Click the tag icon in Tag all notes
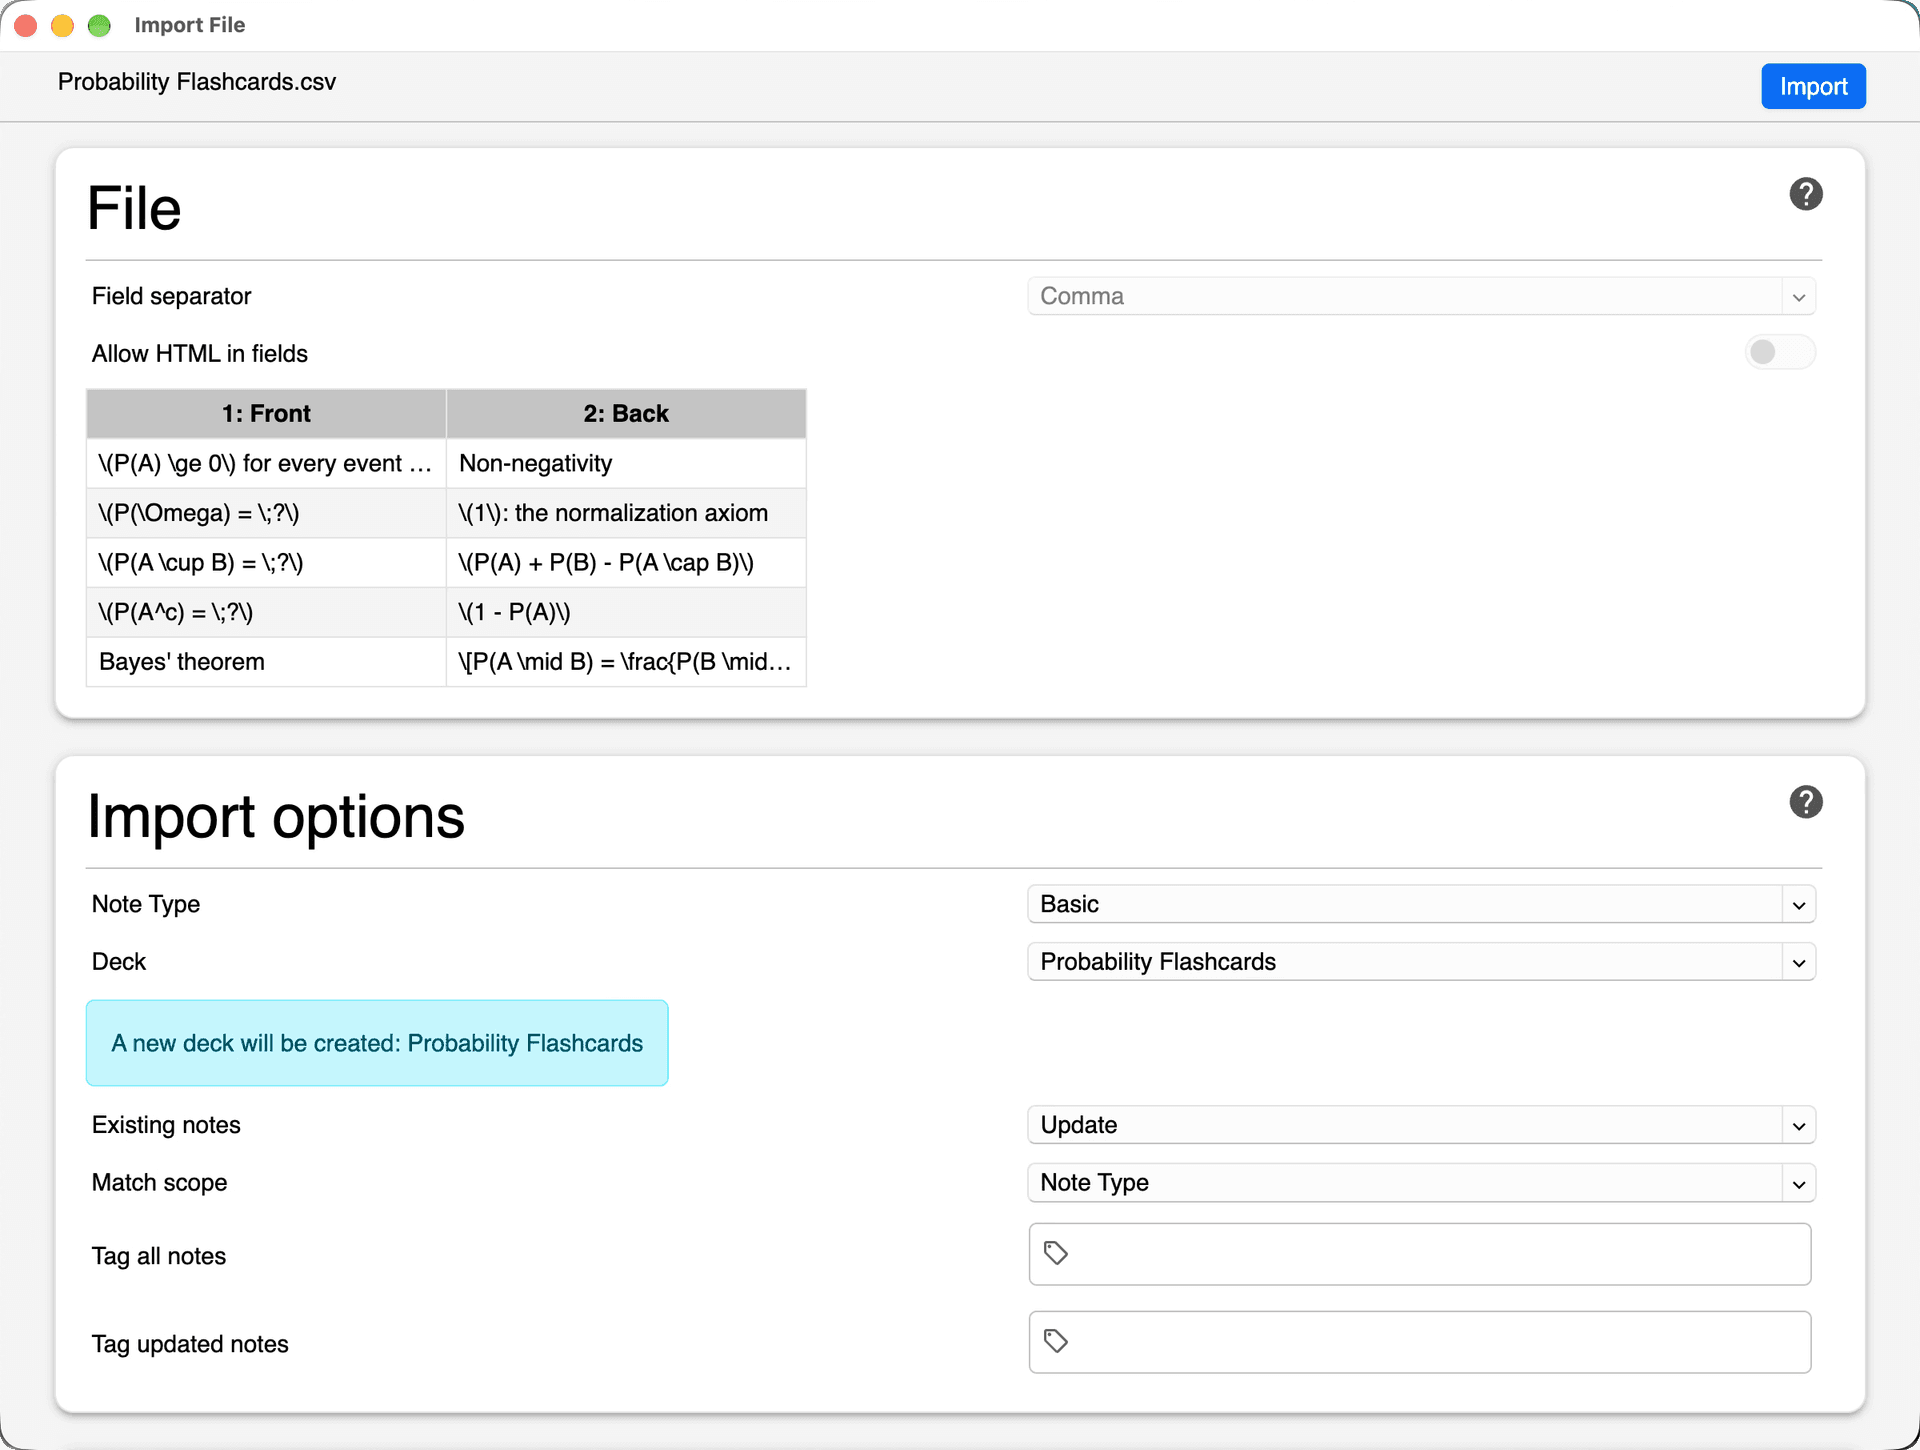 tap(1056, 1253)
